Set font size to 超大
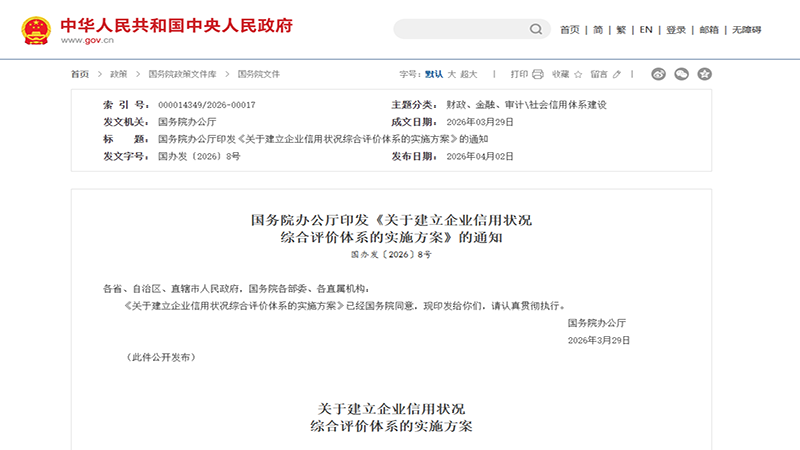 [468, 74]
